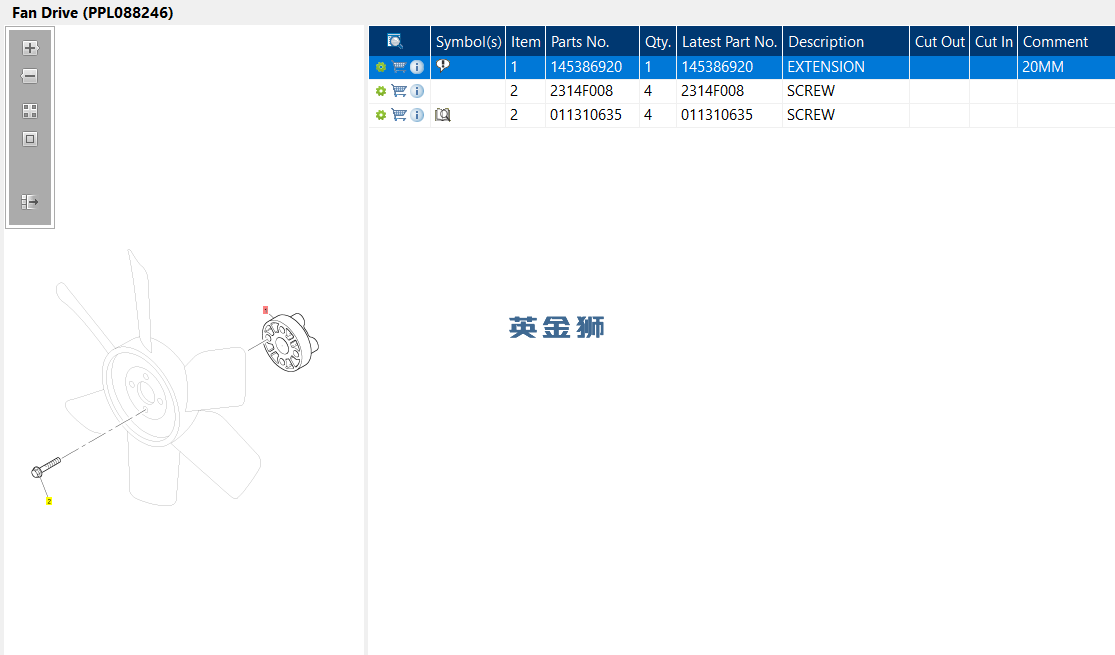Zoom in on the fan diagram
This screenshot has height=655, width=1115.
[x=30, y=48]
